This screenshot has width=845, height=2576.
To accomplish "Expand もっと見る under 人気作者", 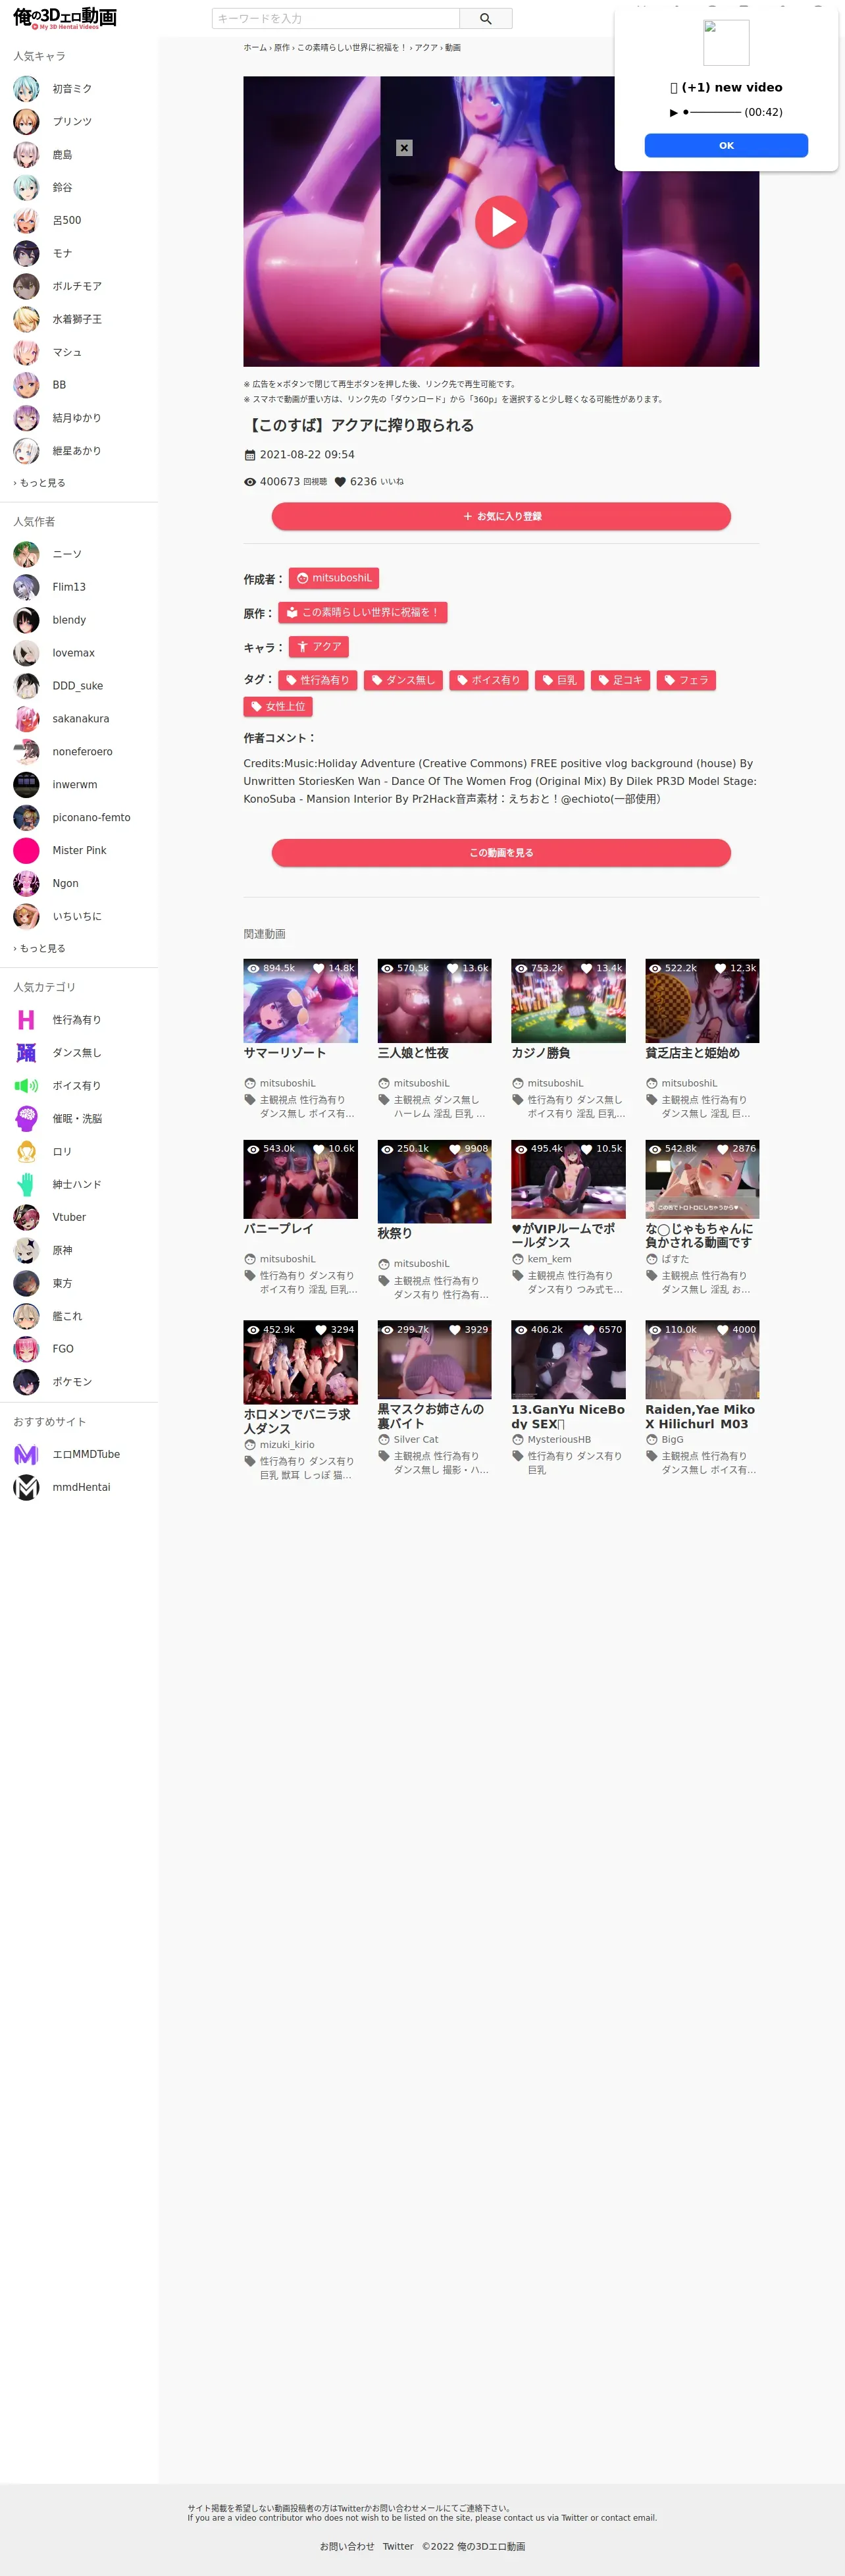I will [40, 949].
